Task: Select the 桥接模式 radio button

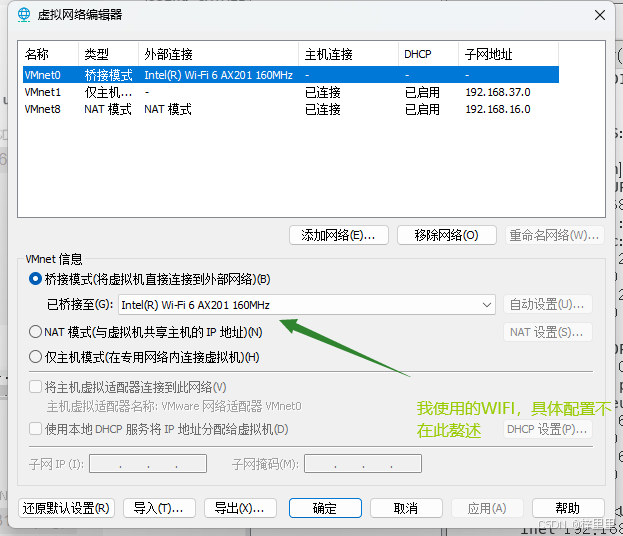Action: point(35,279)
